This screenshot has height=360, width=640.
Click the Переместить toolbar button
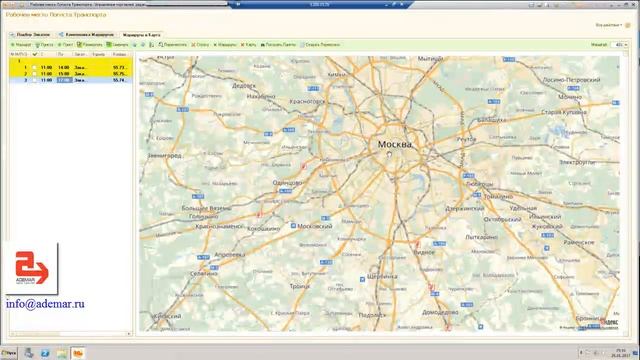173,44
